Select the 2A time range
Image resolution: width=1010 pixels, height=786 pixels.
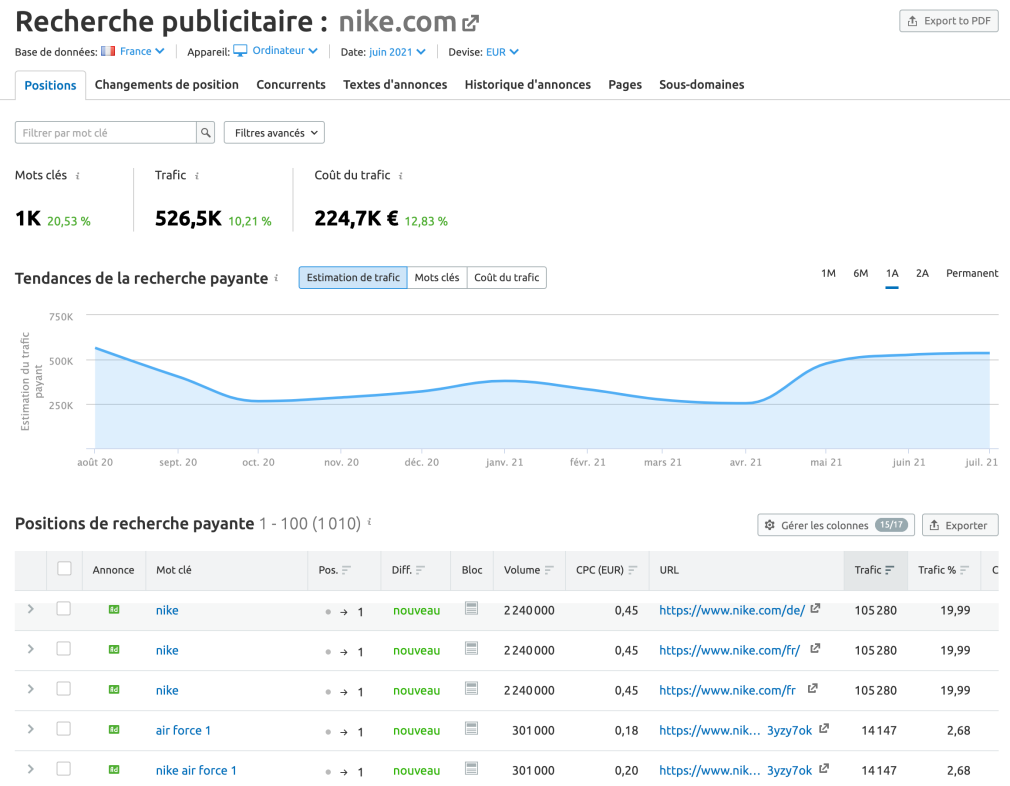point(922,273)
